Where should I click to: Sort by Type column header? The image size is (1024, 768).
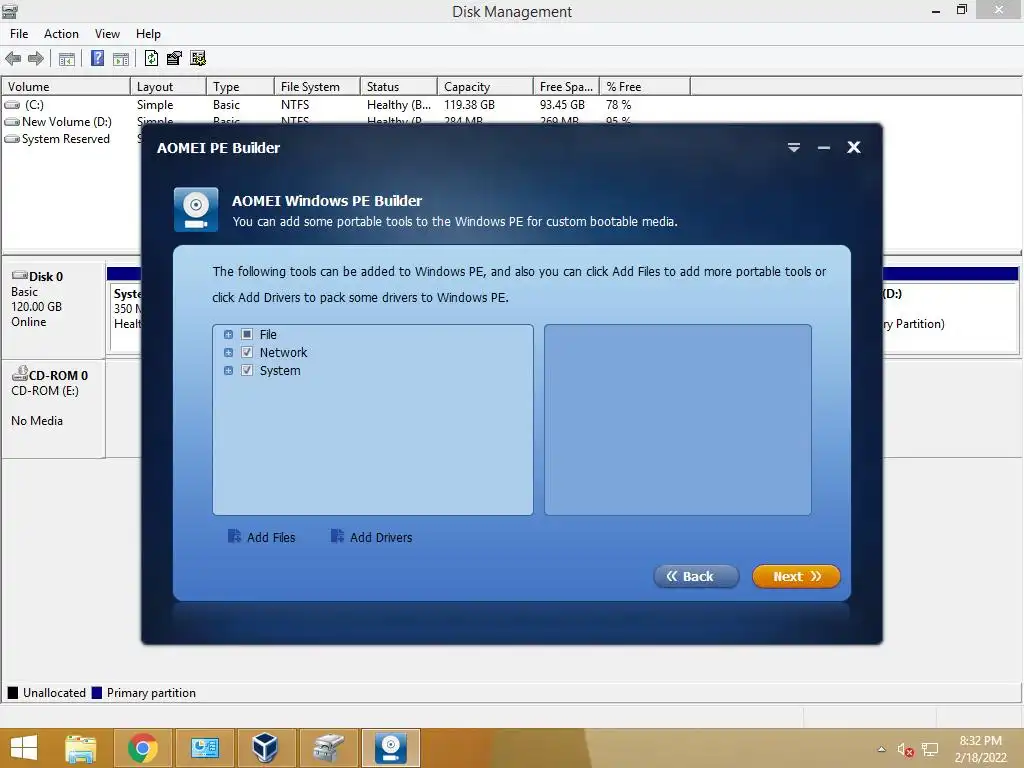(x=240, y=86)
